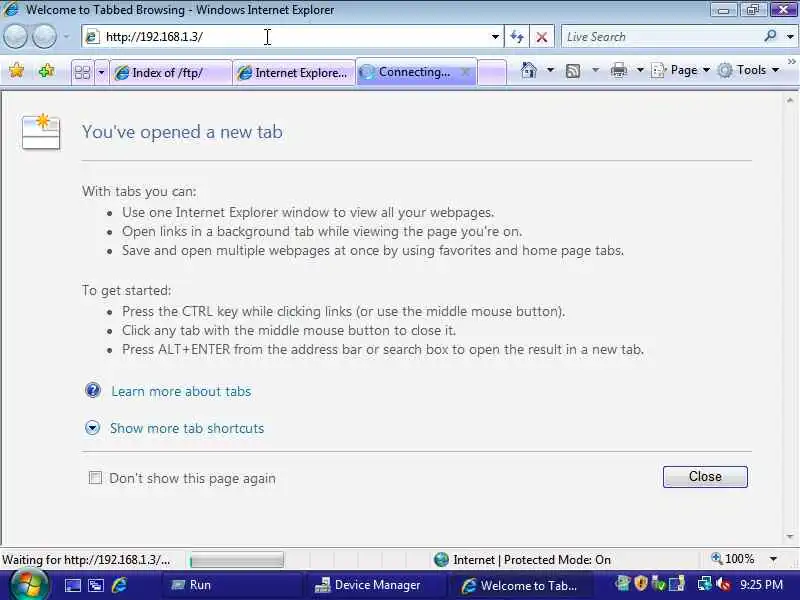Switch to the Internet Explorer tab
This screenshot has width=800, height=600.
pyautogui.click(x=294, y=73)
